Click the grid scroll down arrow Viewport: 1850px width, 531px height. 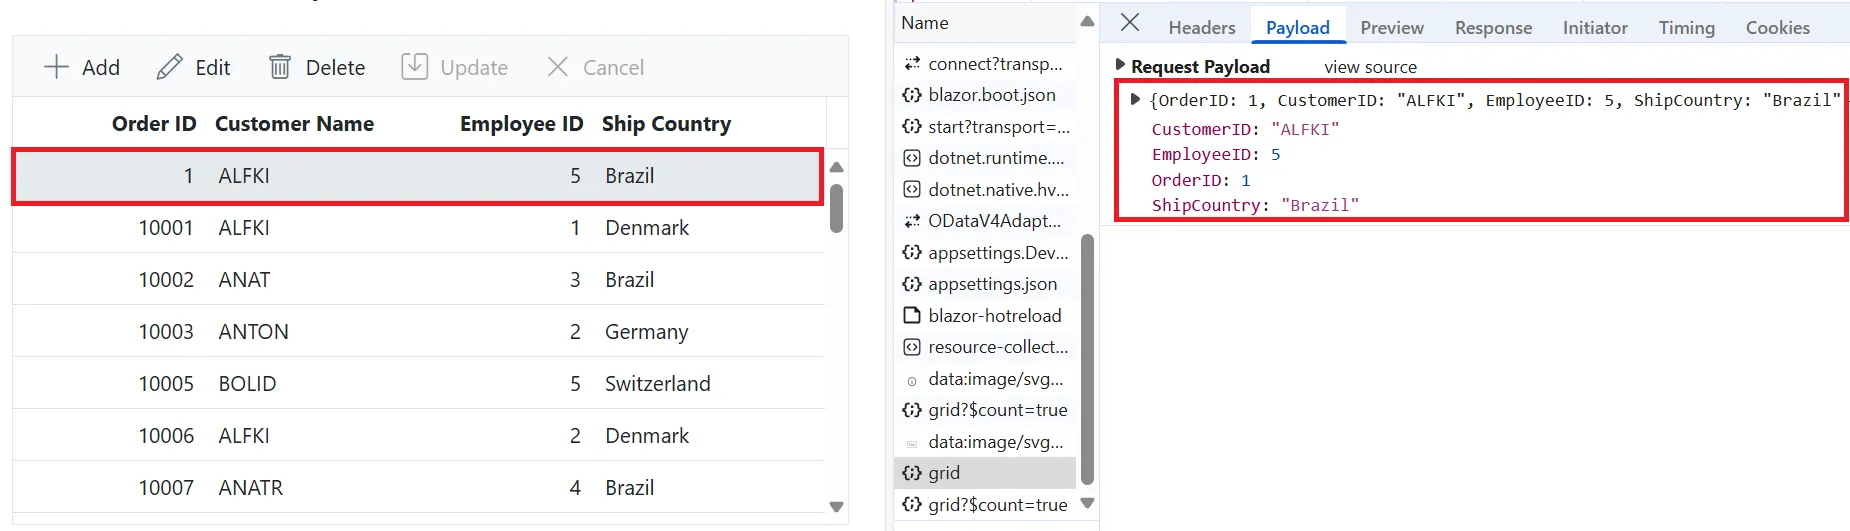tap(837, 507)
